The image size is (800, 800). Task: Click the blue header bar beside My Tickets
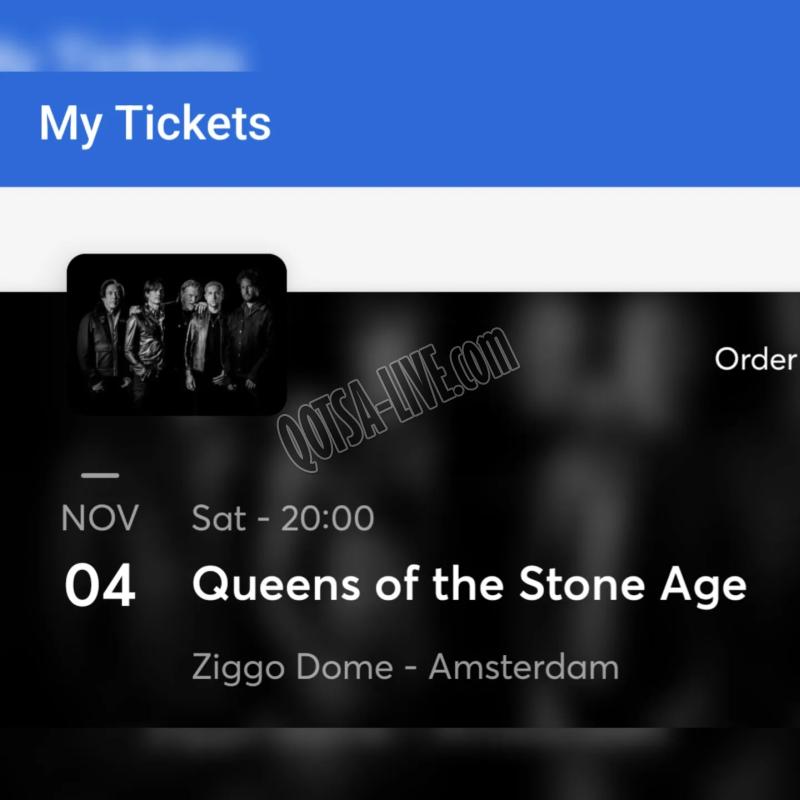(536, 125)
